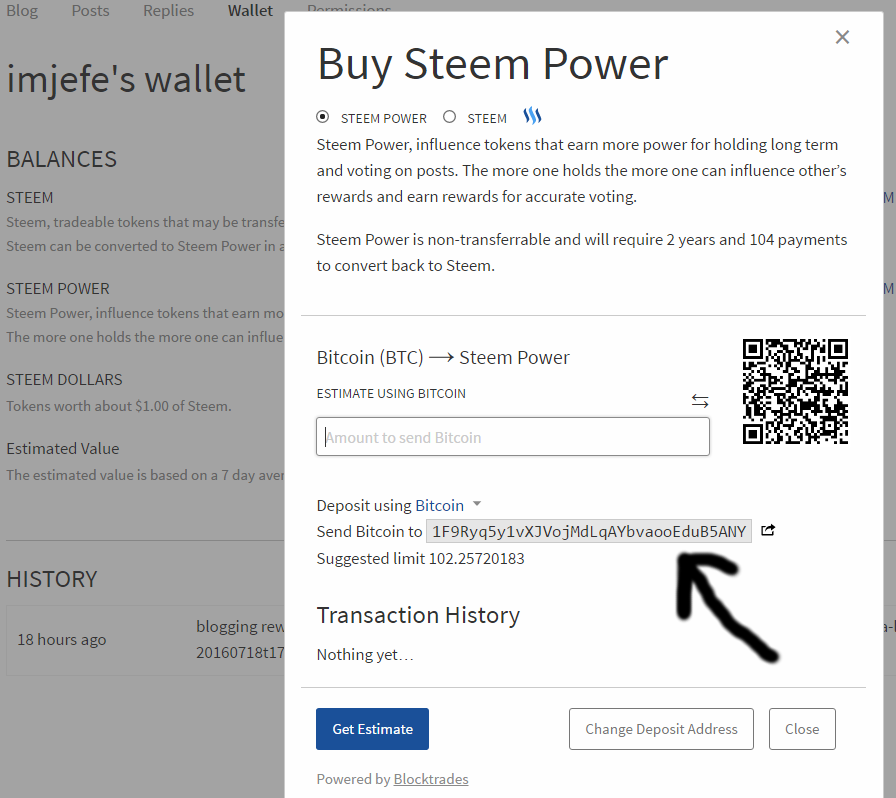Open the Bitcoin deposit method link
896x798 pixels.
[x=439, y=505]
